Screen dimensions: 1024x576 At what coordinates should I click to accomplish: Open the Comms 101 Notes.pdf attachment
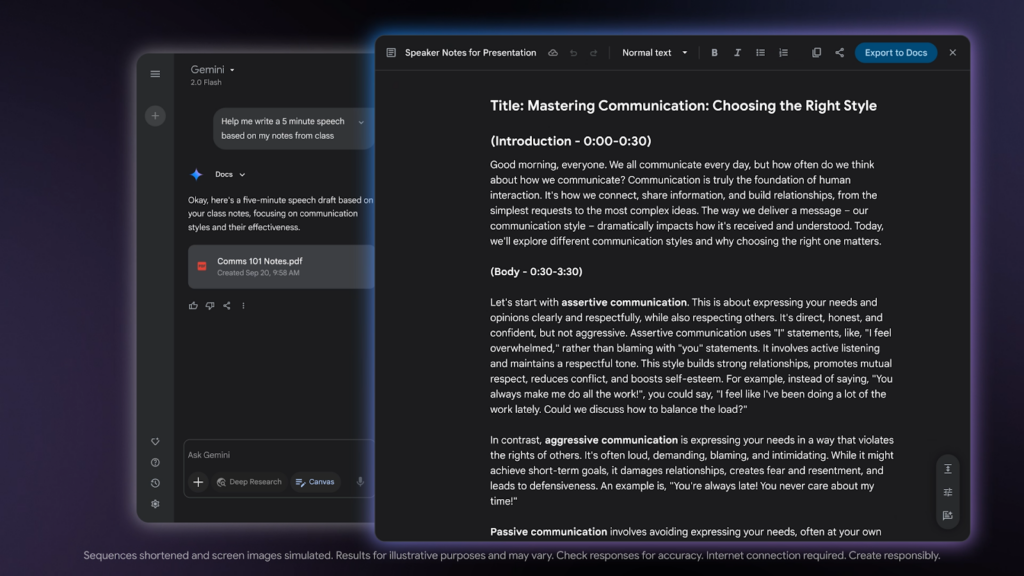(281, 266)
